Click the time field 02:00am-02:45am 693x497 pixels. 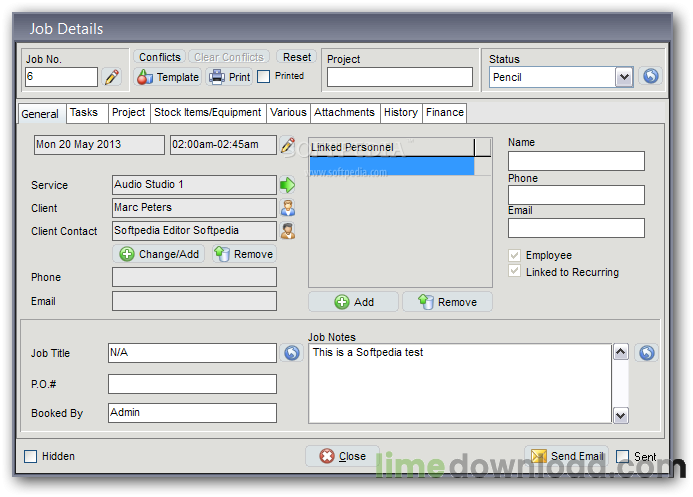coord(223,145)
